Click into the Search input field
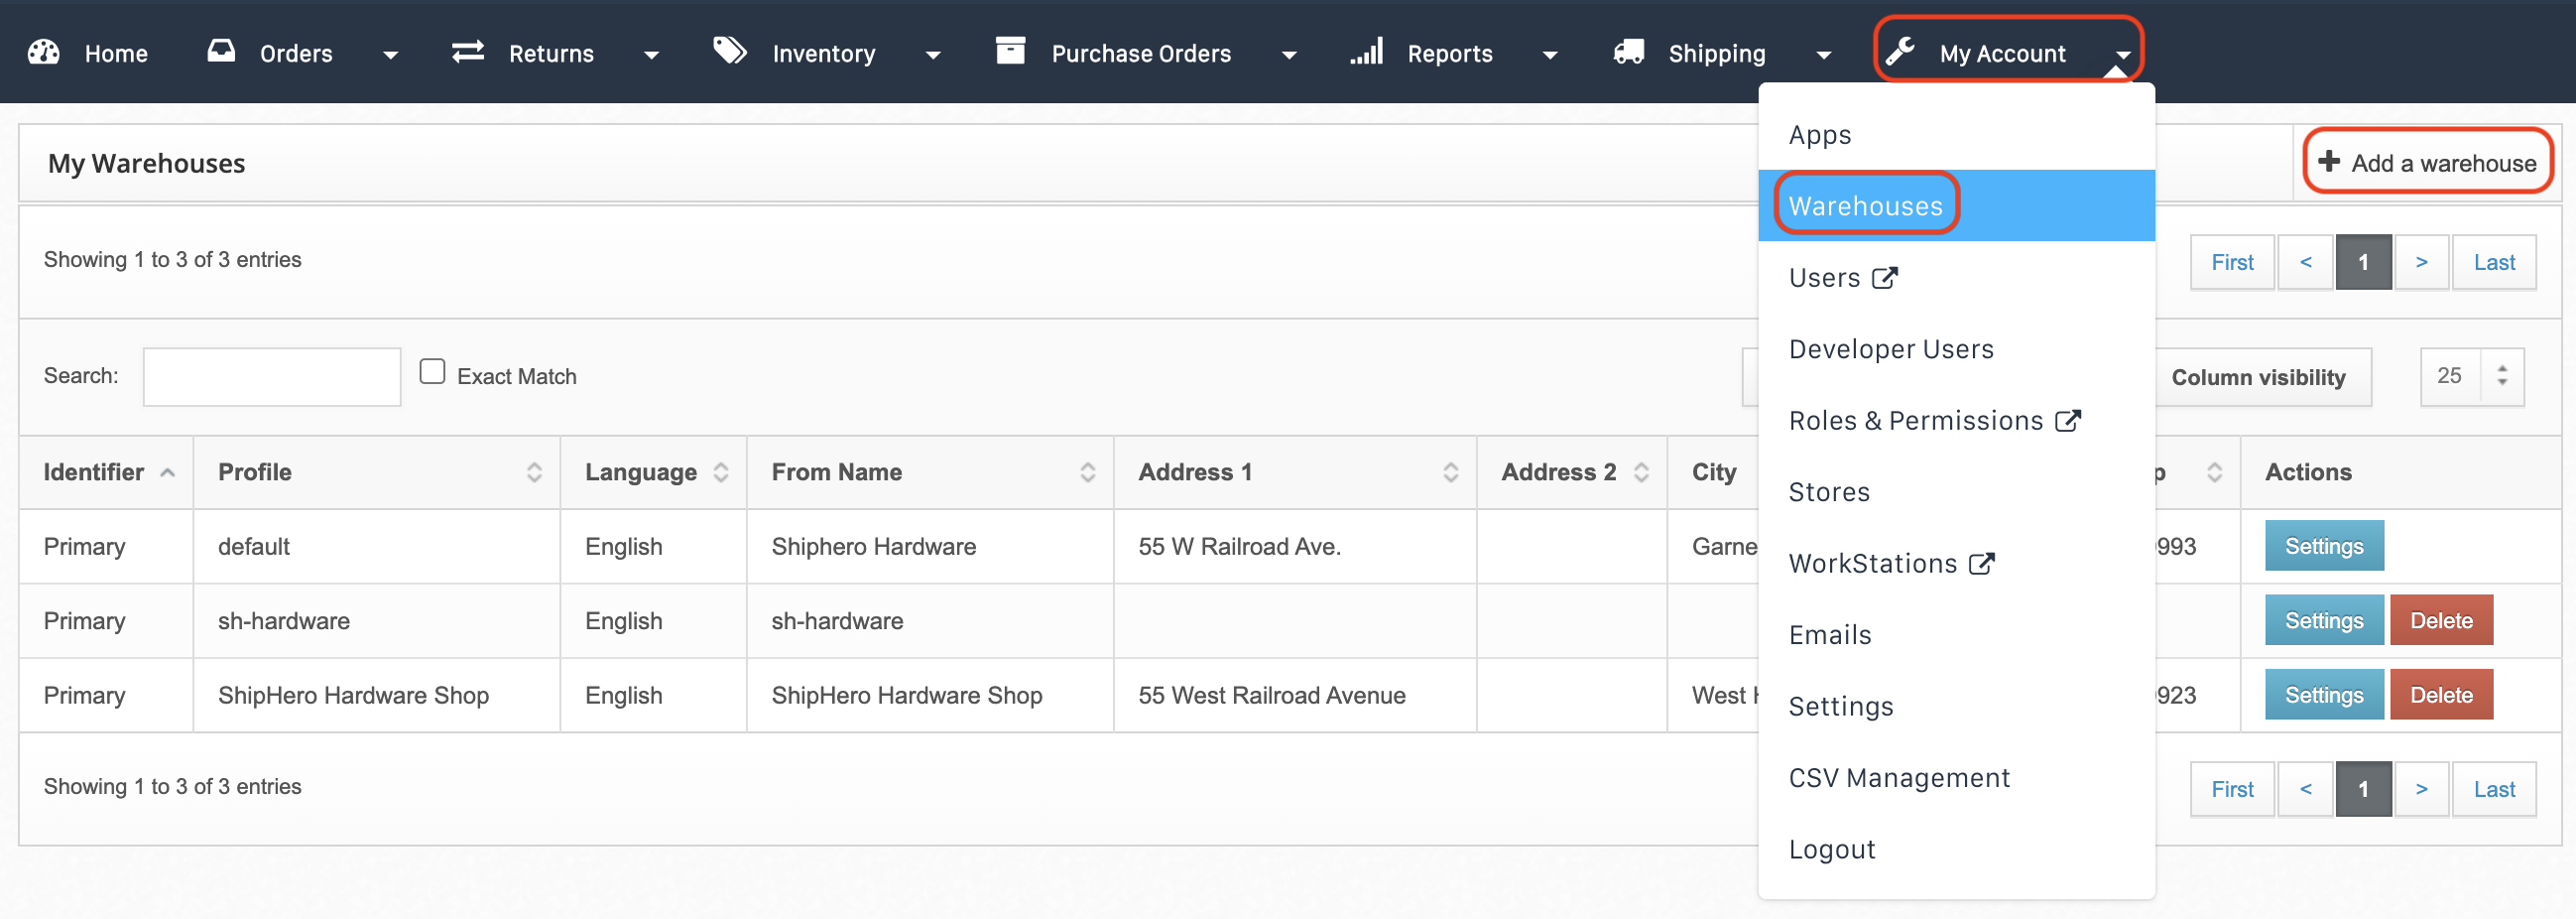The image size is (2576, 919). (271, 376)
